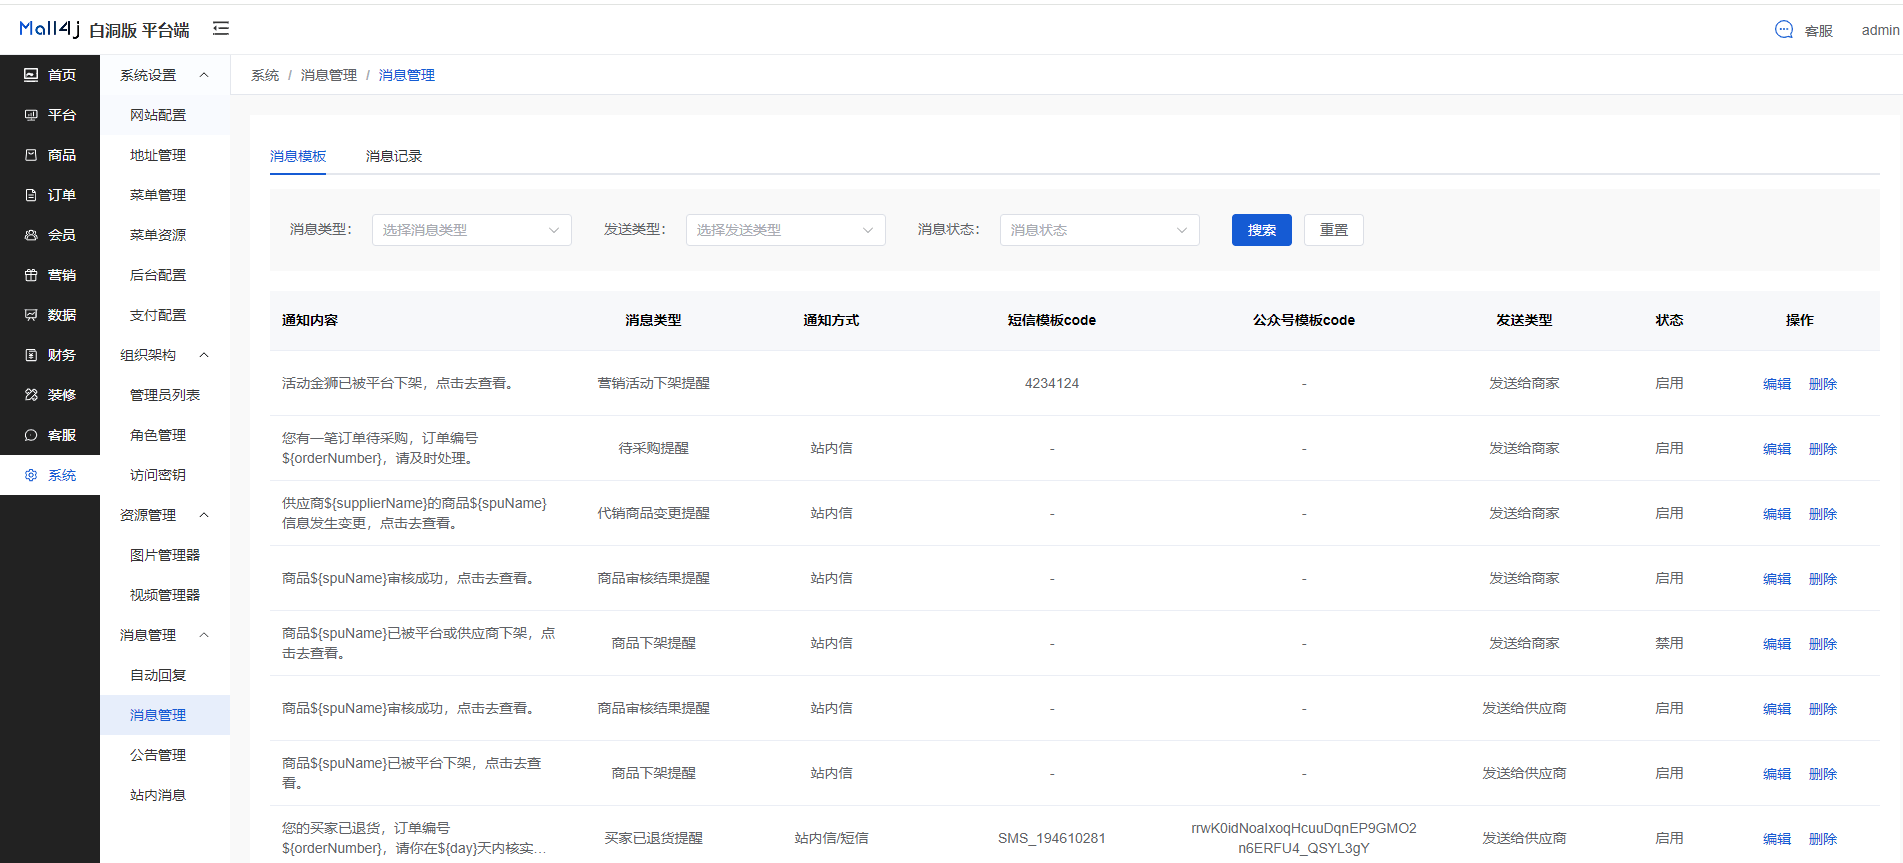The width and height of the screenshot is (1903, 863).
Task: Switch to the 消息模板 tab
Action: [x=298, y=156]
